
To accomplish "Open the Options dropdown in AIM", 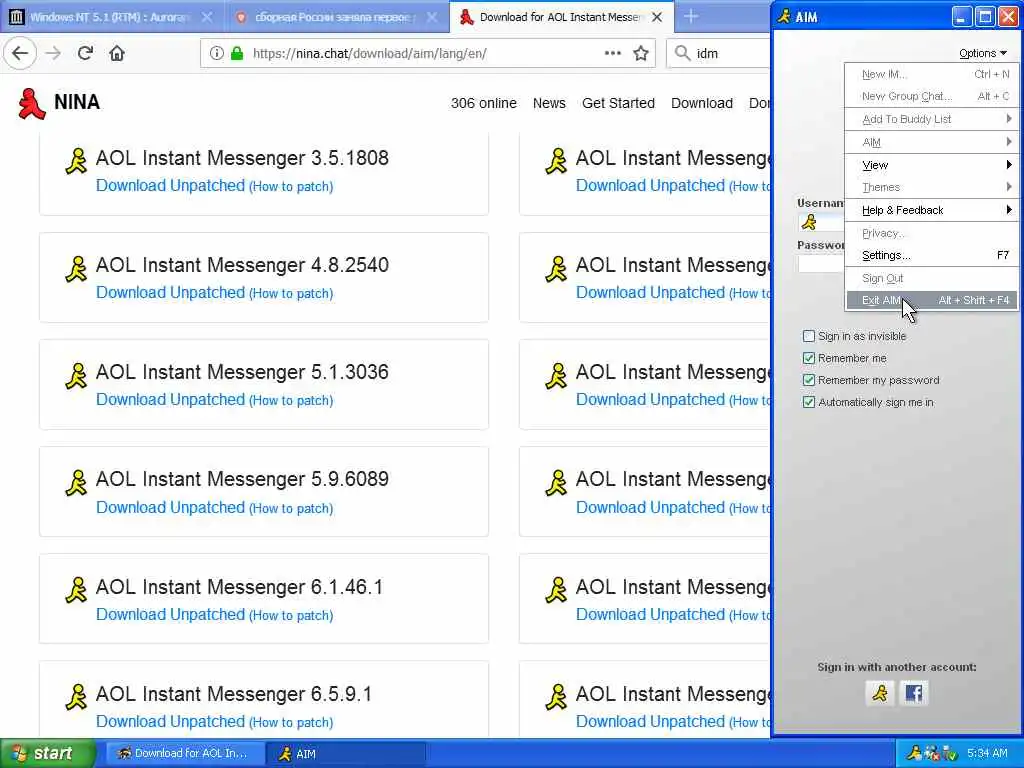I will tap(983, 53).
